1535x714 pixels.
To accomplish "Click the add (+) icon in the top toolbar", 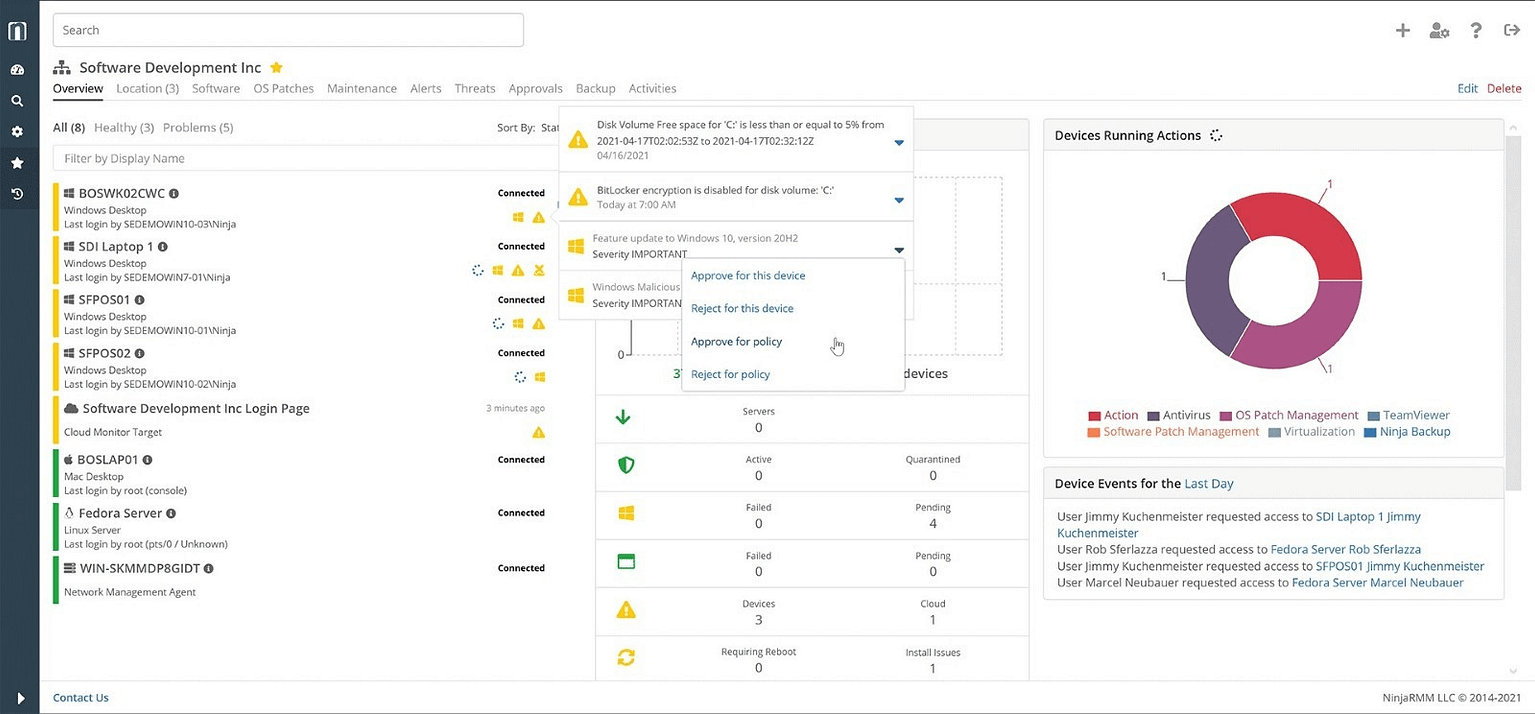I will (1402, 30).
